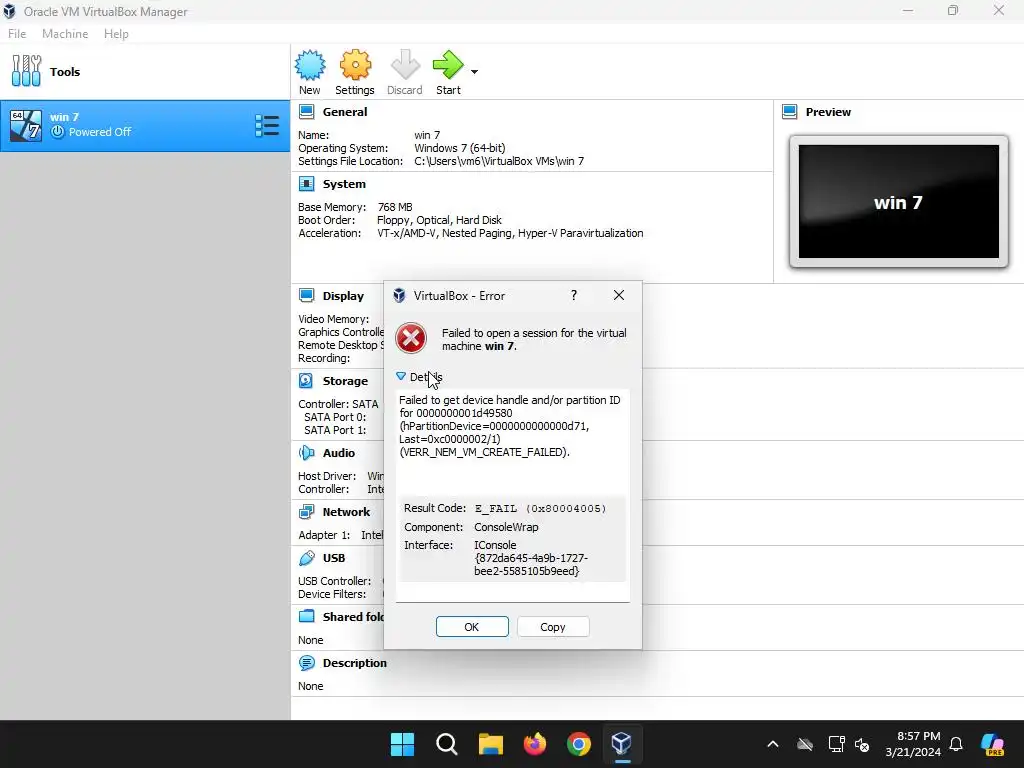Viewport: 1024px width, 768px height.
Task: Open the Storage section header
Action: click(345, 381)
